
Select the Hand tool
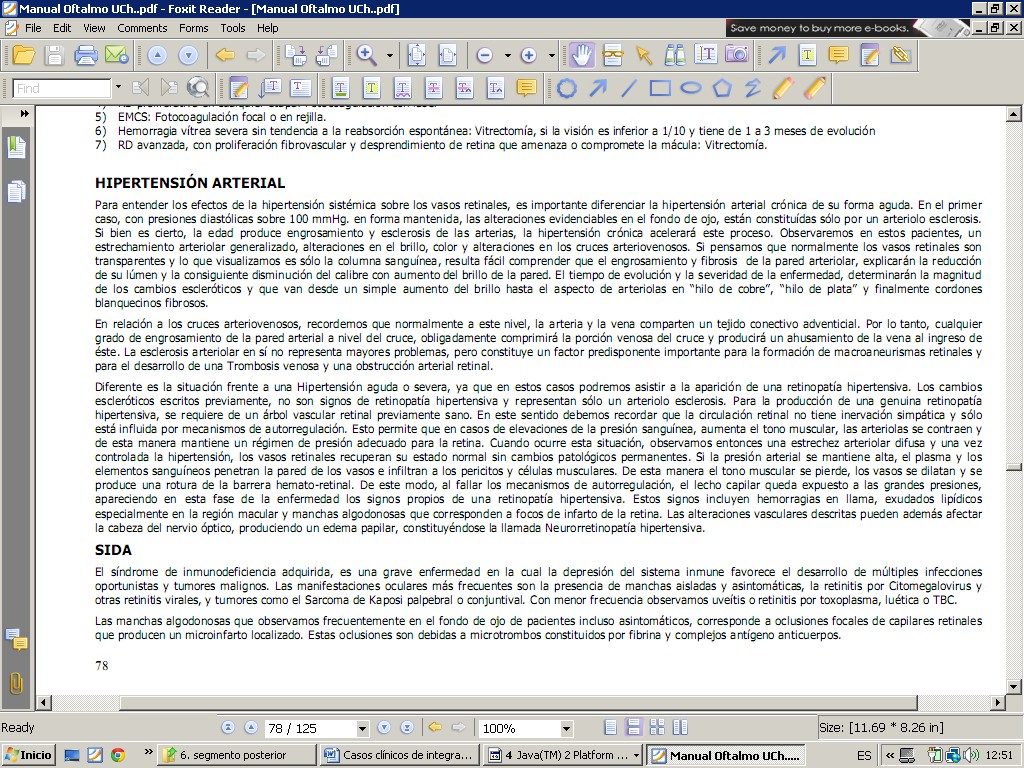[581, 55]
